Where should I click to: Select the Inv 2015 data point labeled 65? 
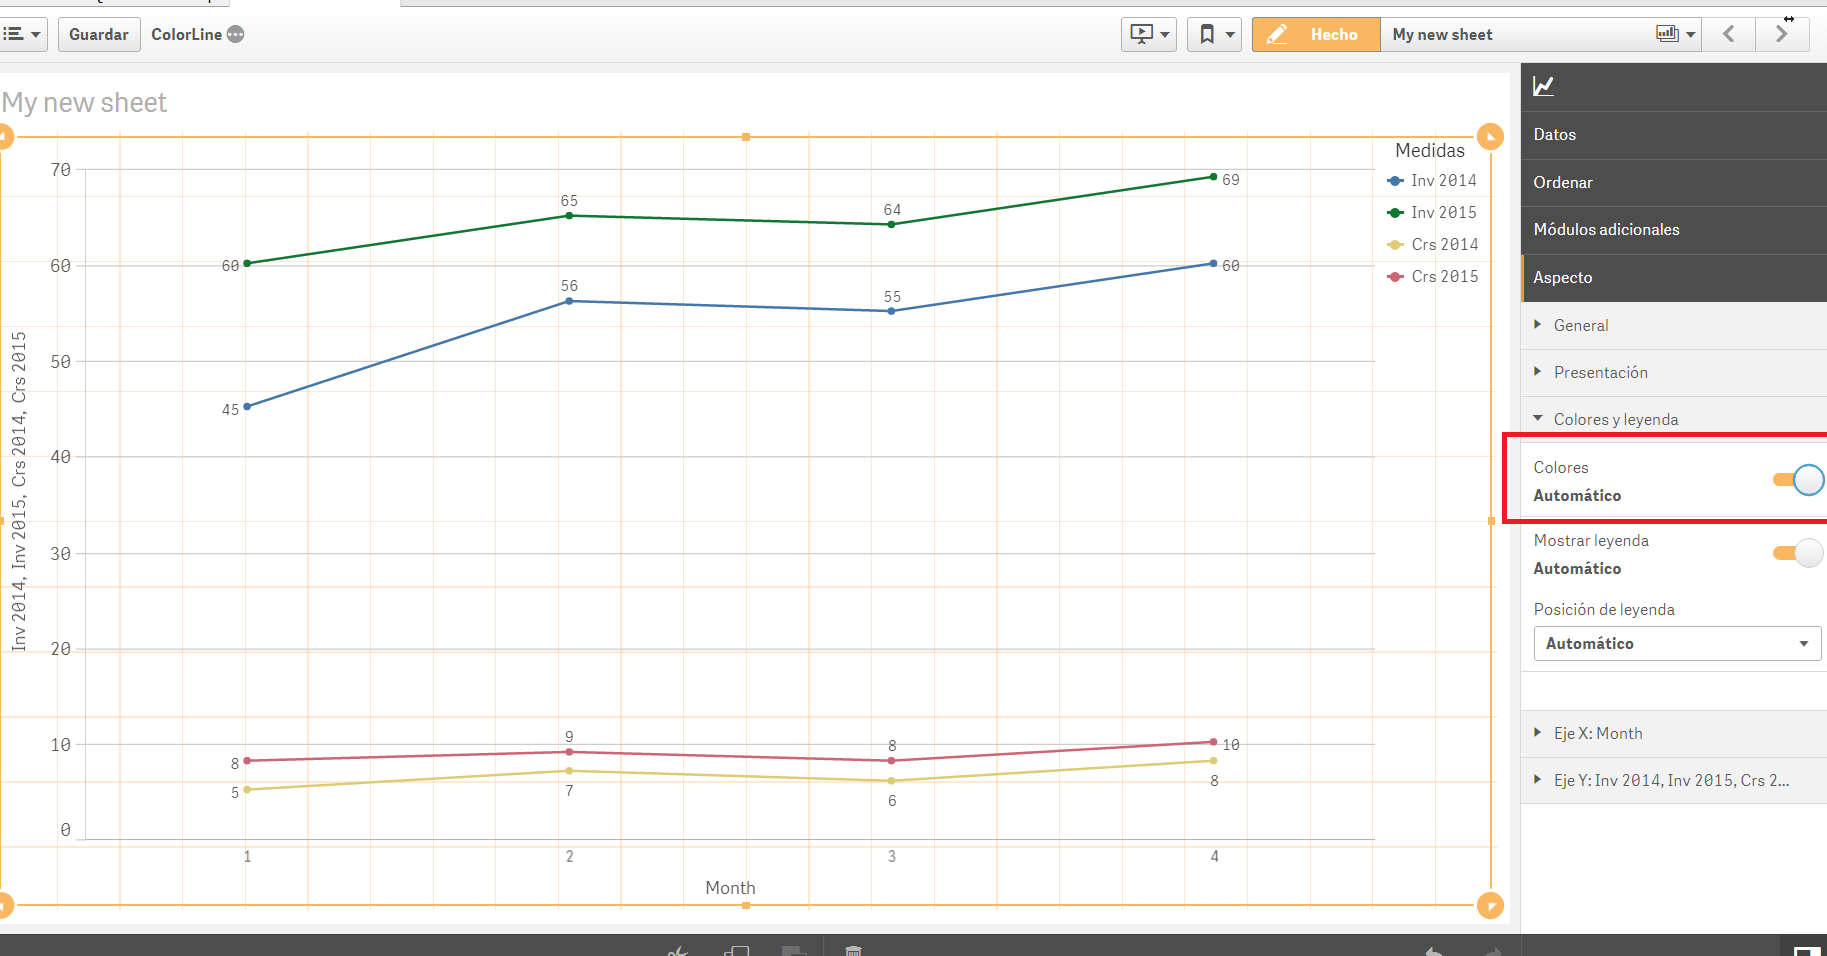pyautogui.click(x=569, y=216)
